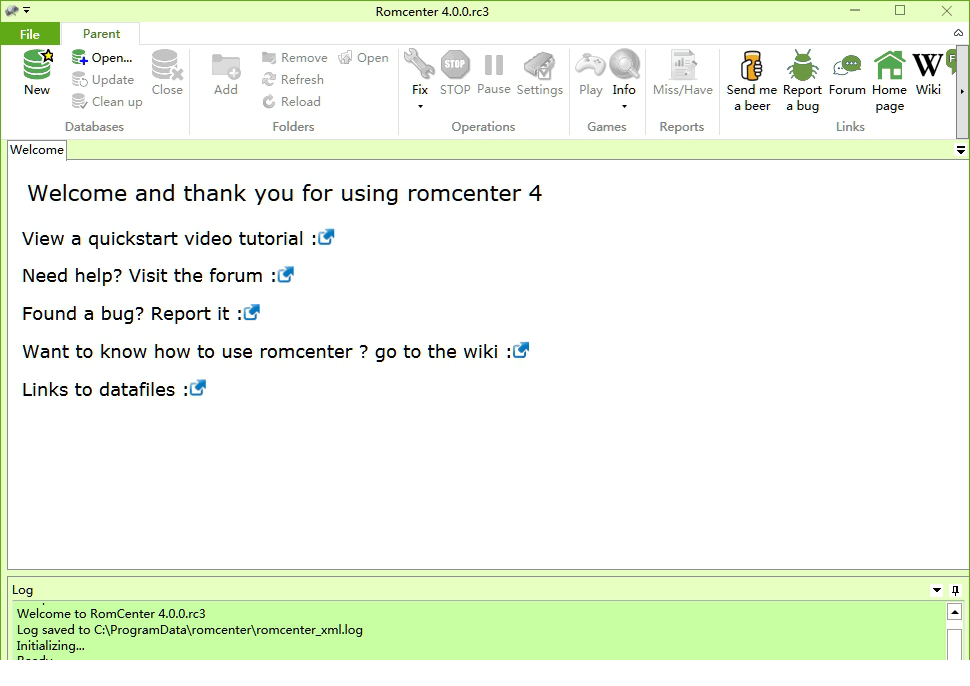Expand ribbon overflow arrow at right edge
Screen dimensions: 970x686
962,91
